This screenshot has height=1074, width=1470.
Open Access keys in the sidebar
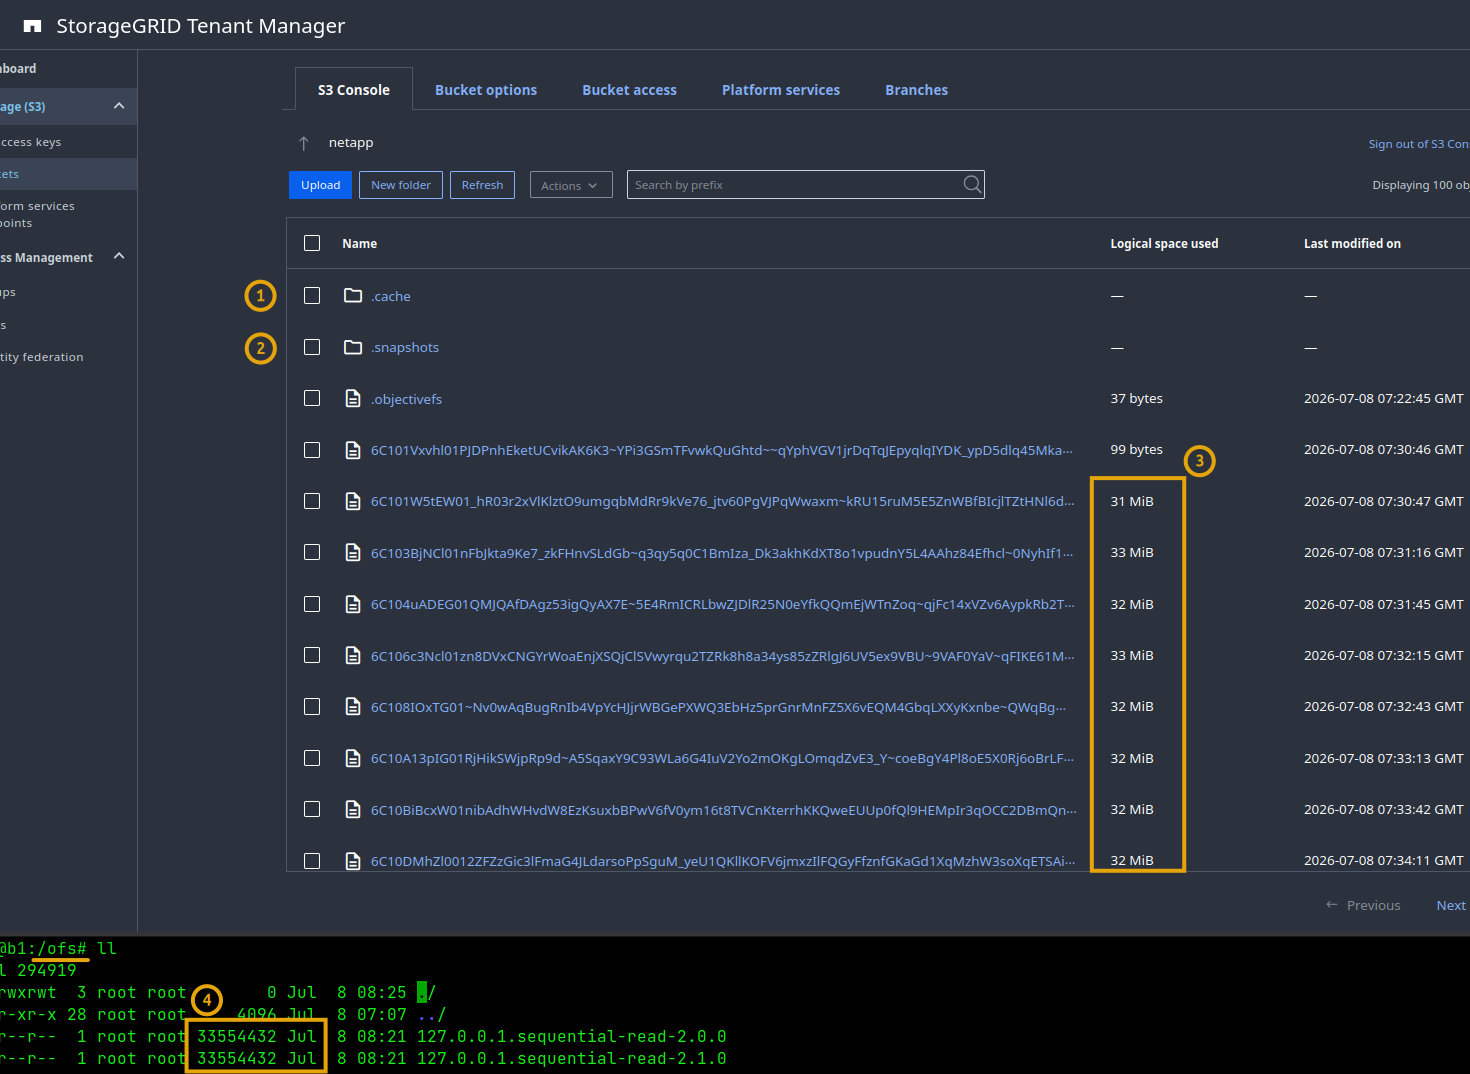pyautogui.click(x=31, y=142)
